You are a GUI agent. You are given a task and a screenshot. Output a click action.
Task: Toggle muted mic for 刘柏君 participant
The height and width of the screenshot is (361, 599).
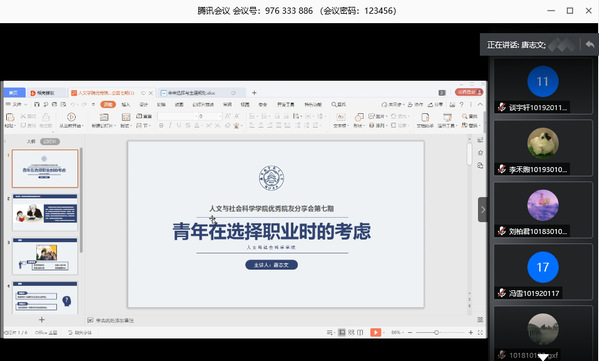coord(502,231)
